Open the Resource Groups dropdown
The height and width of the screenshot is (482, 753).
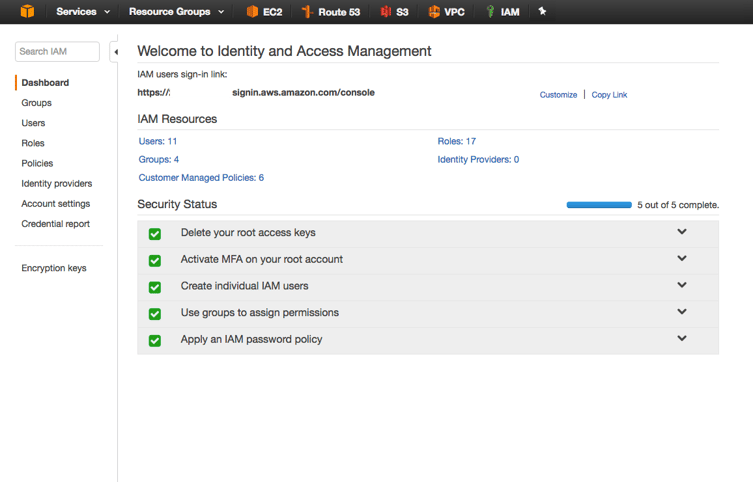(x=176, y=12)
